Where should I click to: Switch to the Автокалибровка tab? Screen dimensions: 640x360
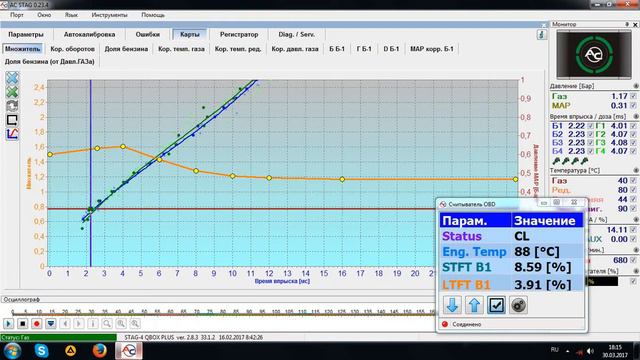pyautogui.click(x=89, y=34)
